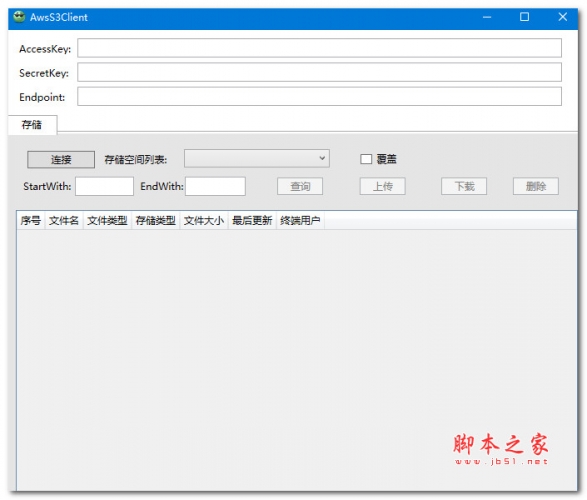The height and width of the screenshot is (500, 587).
Task: Focus the AccessKey input field
Action: (319, 48)
